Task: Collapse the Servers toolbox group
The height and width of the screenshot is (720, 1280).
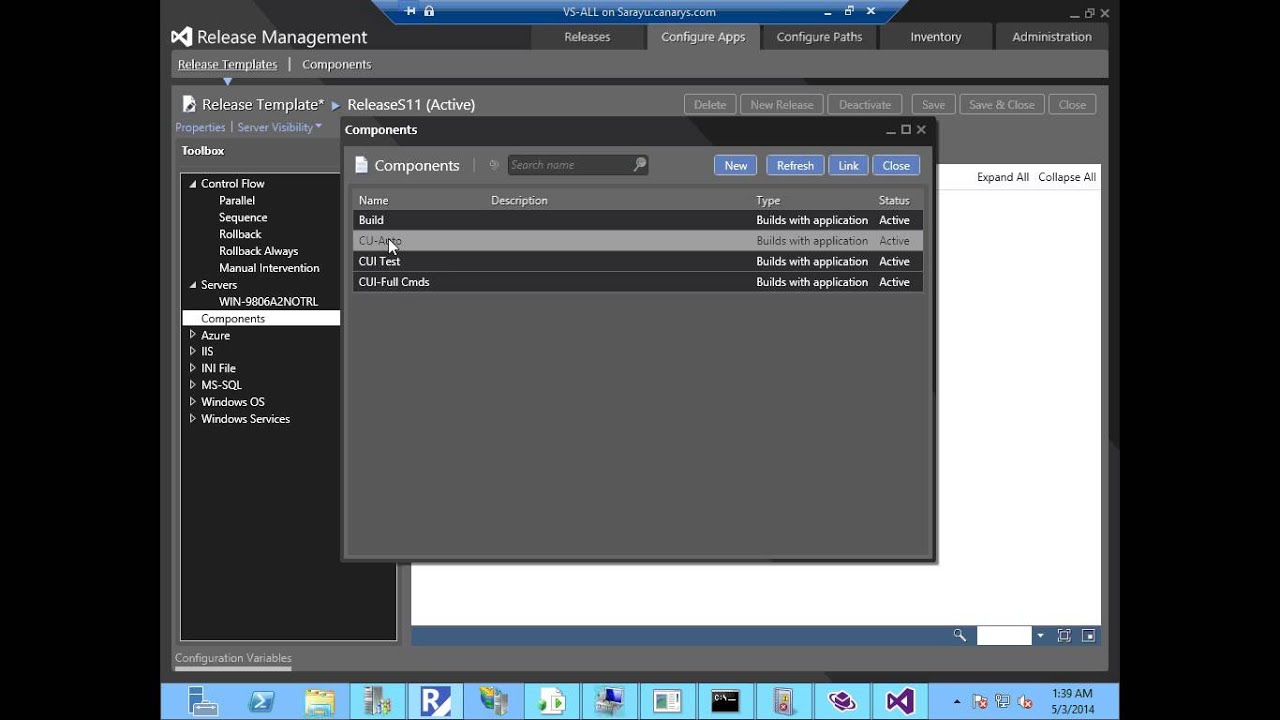Action: (193, 285)
